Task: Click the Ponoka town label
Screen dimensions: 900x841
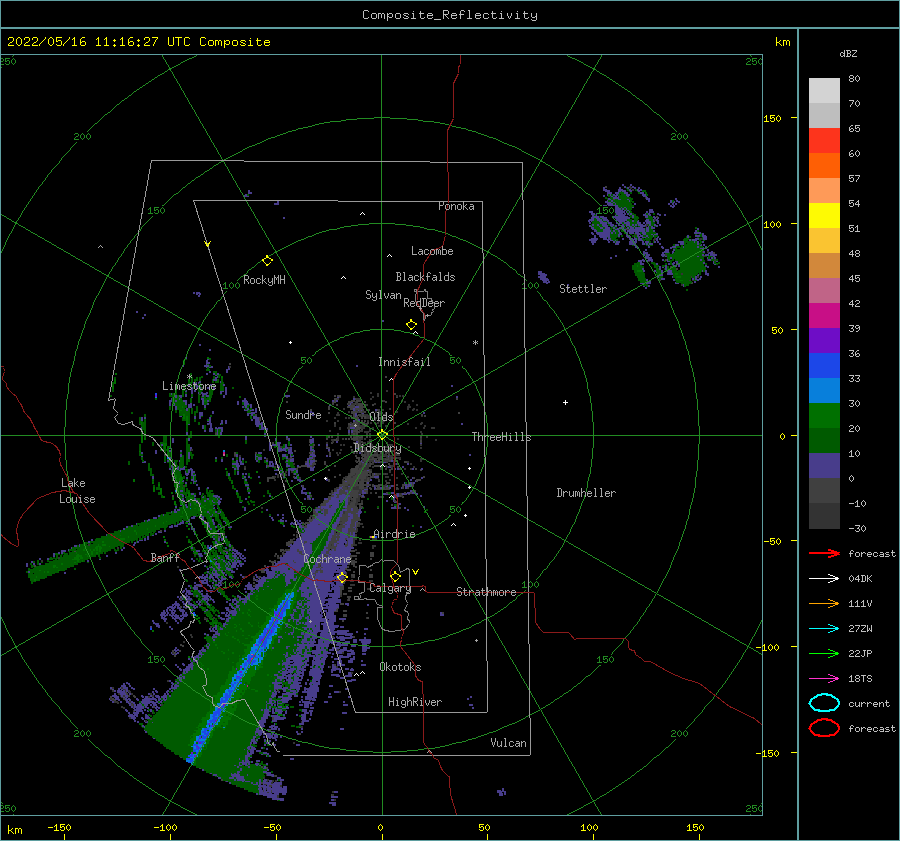Action: coord(456,206)
